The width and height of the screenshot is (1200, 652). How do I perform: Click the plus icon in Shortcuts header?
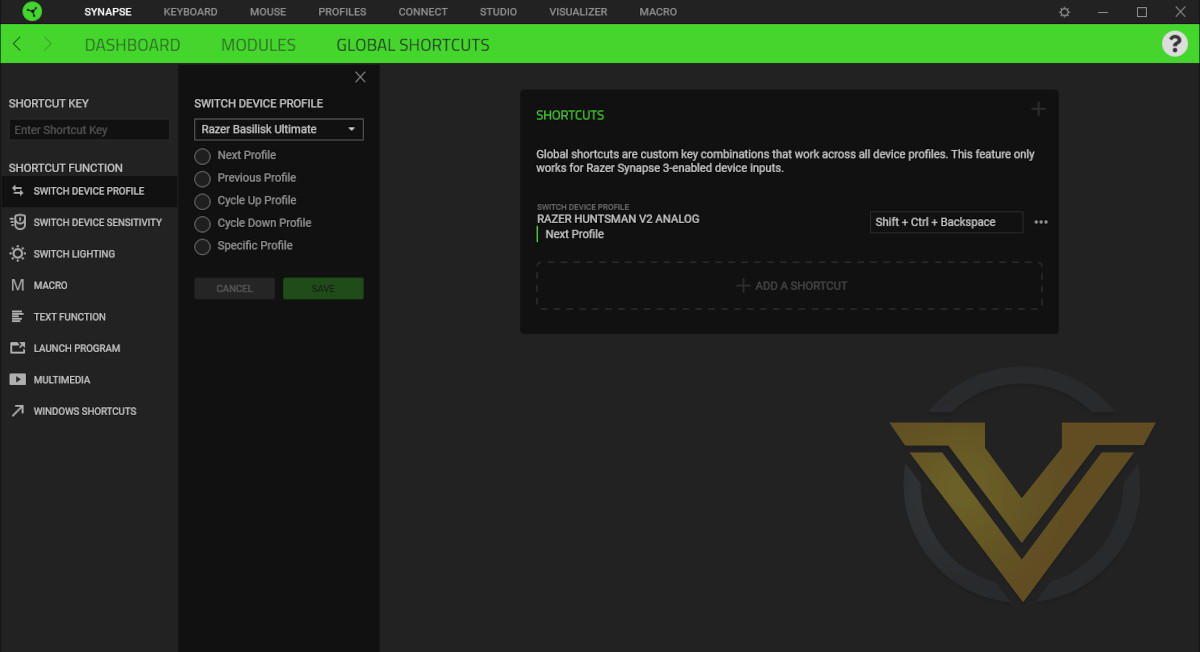click(1038, 109)
